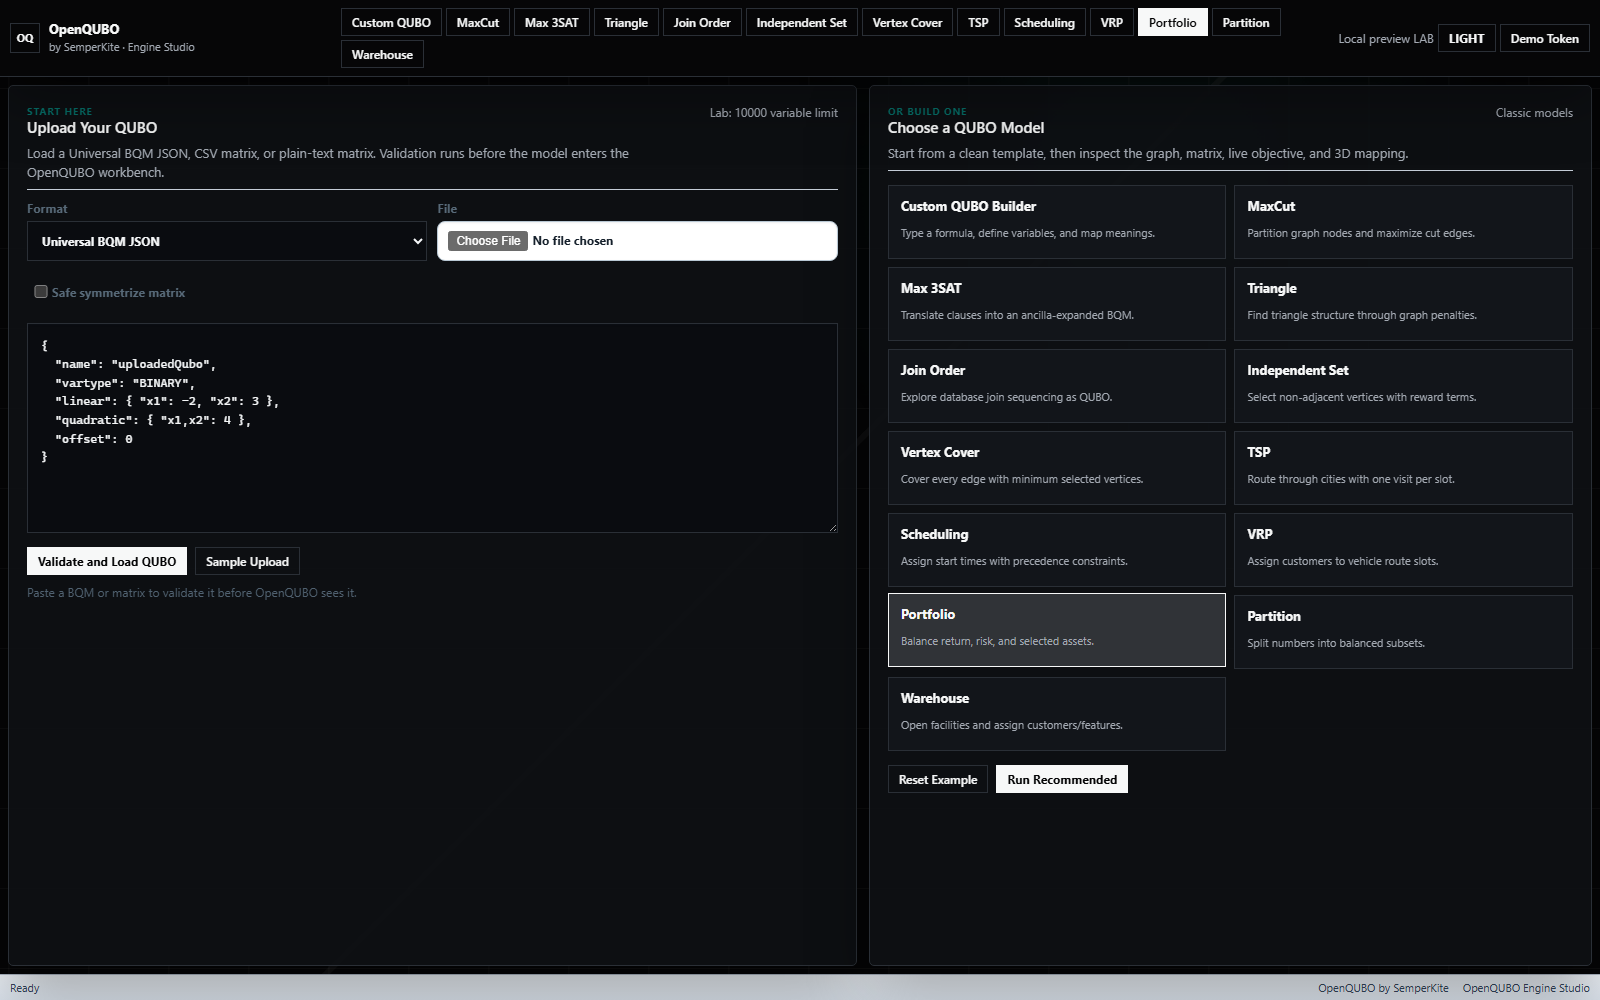
Task: Open the OpenQUBO by SemperKite link
Action: point(1383,988)
